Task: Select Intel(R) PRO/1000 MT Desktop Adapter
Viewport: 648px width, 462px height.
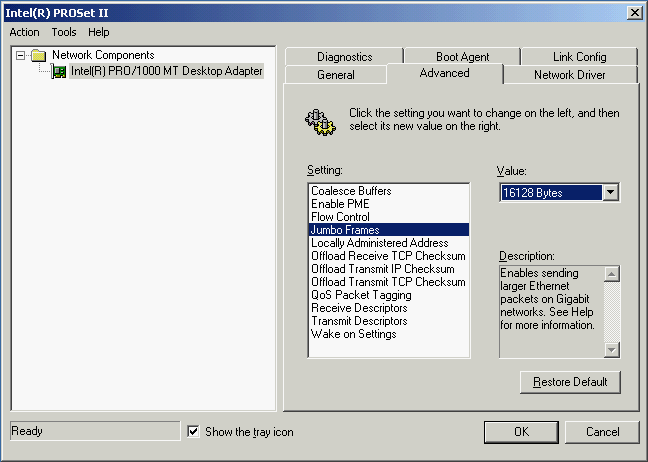Action: tap(167, 71)
